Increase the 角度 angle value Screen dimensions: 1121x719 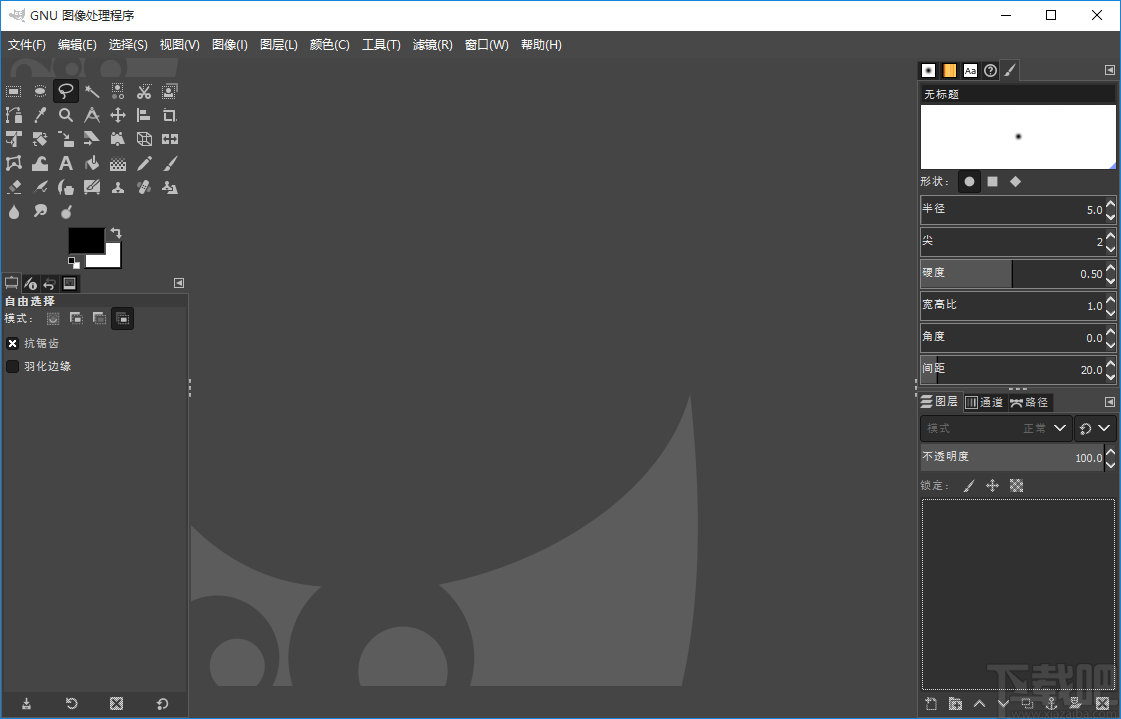(1110, 332)
